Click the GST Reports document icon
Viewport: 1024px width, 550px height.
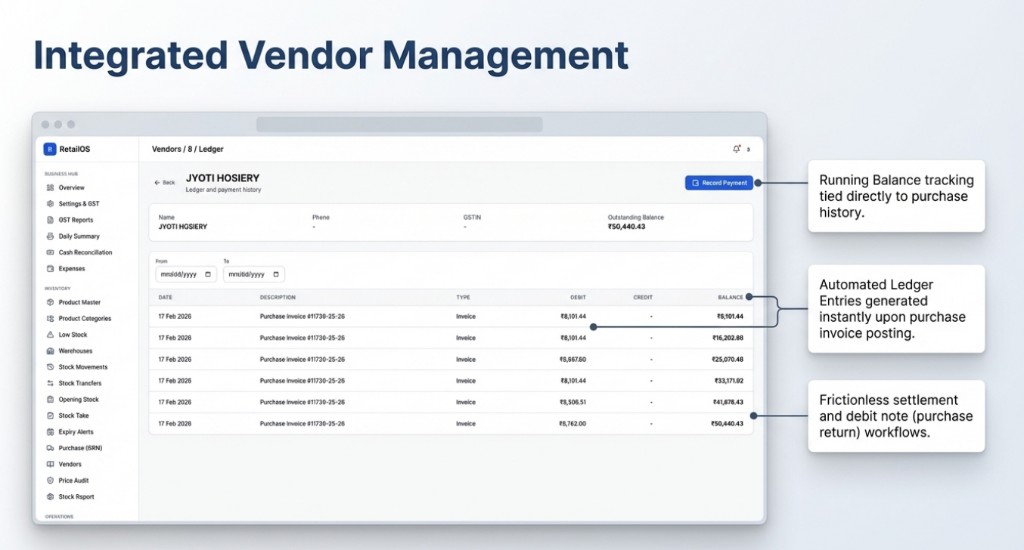point(50,220)
